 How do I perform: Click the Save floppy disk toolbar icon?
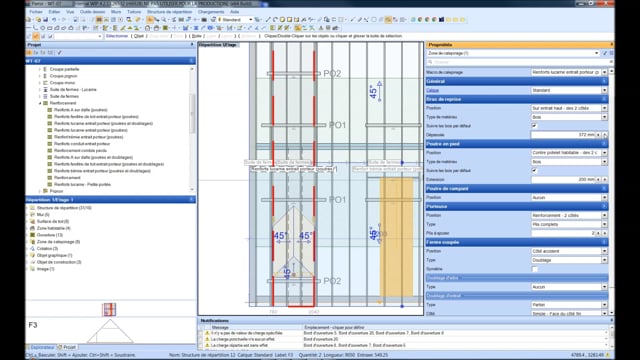(x=45, y=20)
